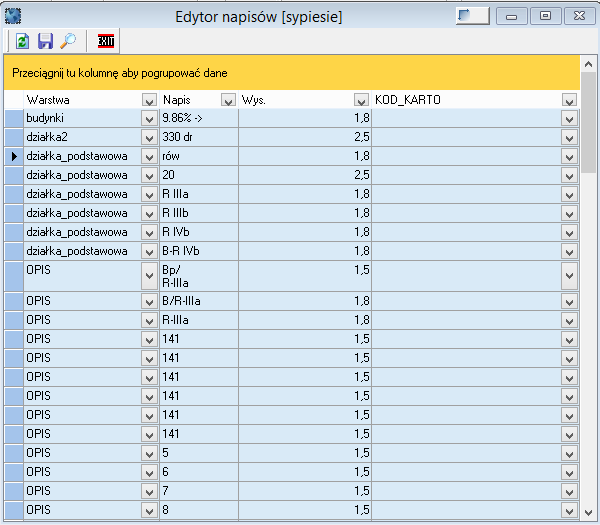The image size is (600, 525).
Task: Expand Warstwa dropdown in the rów row
Action: click(x=149, y=157)
